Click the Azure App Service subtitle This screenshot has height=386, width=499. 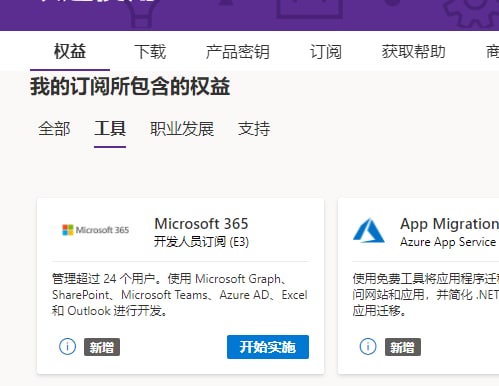448,242
